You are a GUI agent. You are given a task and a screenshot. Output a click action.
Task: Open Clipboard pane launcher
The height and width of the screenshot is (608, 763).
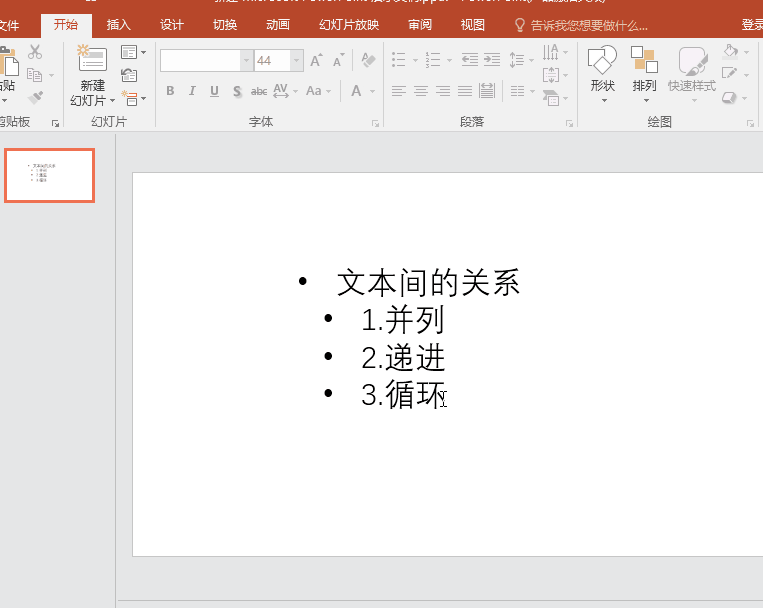[55, 124]
